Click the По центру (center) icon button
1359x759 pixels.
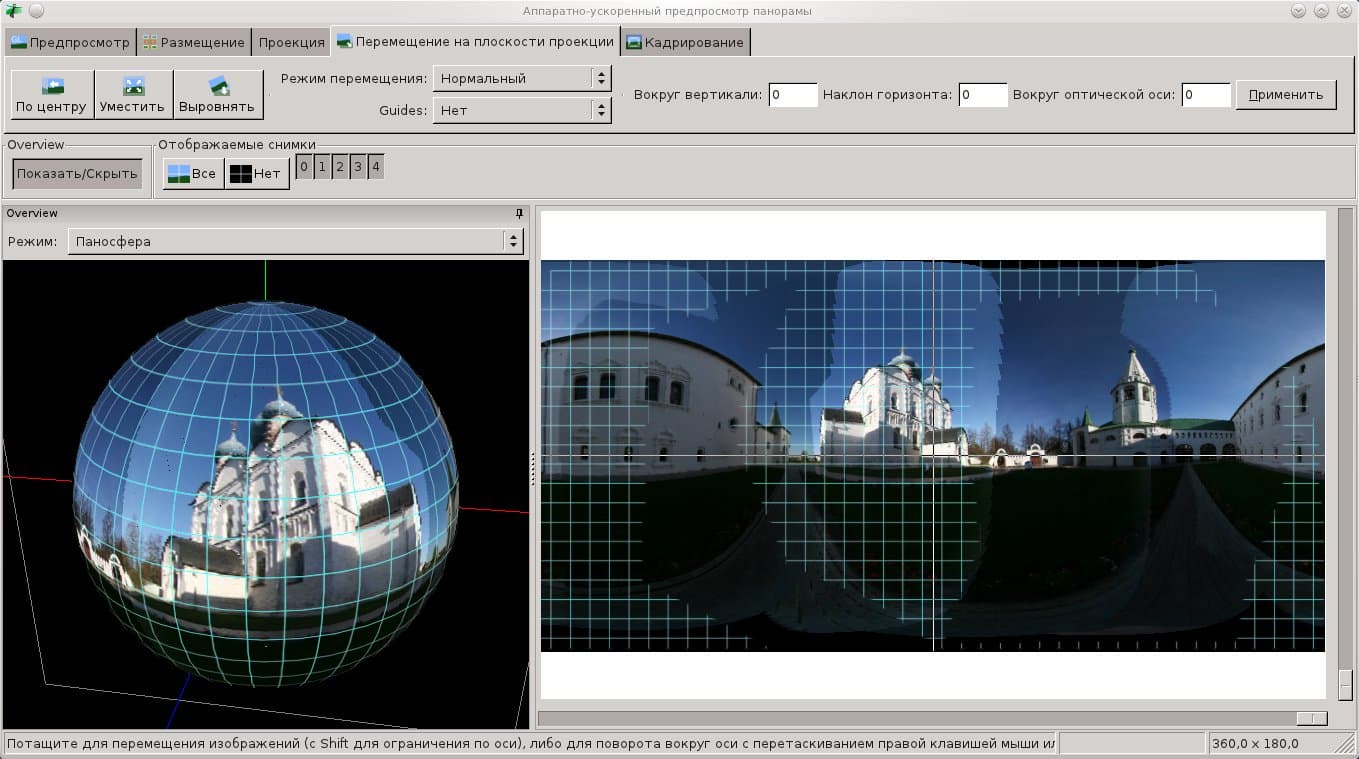click(52, 95)
